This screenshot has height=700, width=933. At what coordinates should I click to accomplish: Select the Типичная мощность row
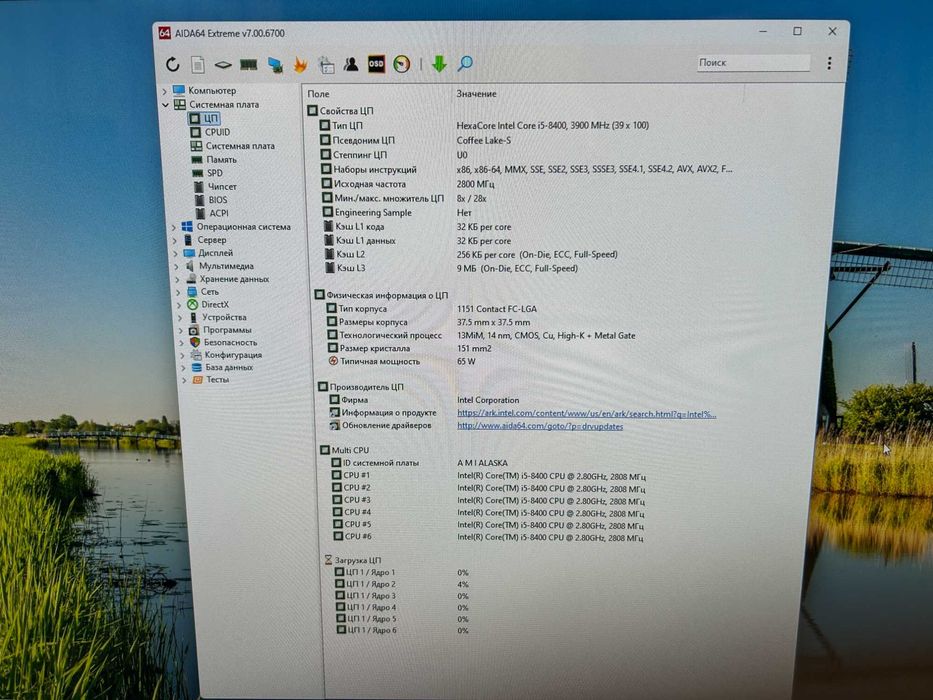coord(402,361)
